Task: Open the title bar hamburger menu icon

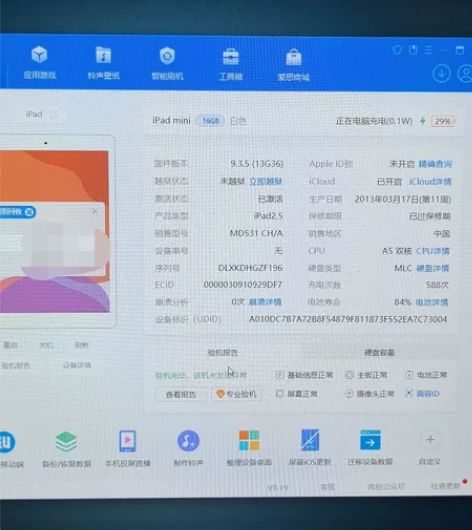Action: point(429,50)
